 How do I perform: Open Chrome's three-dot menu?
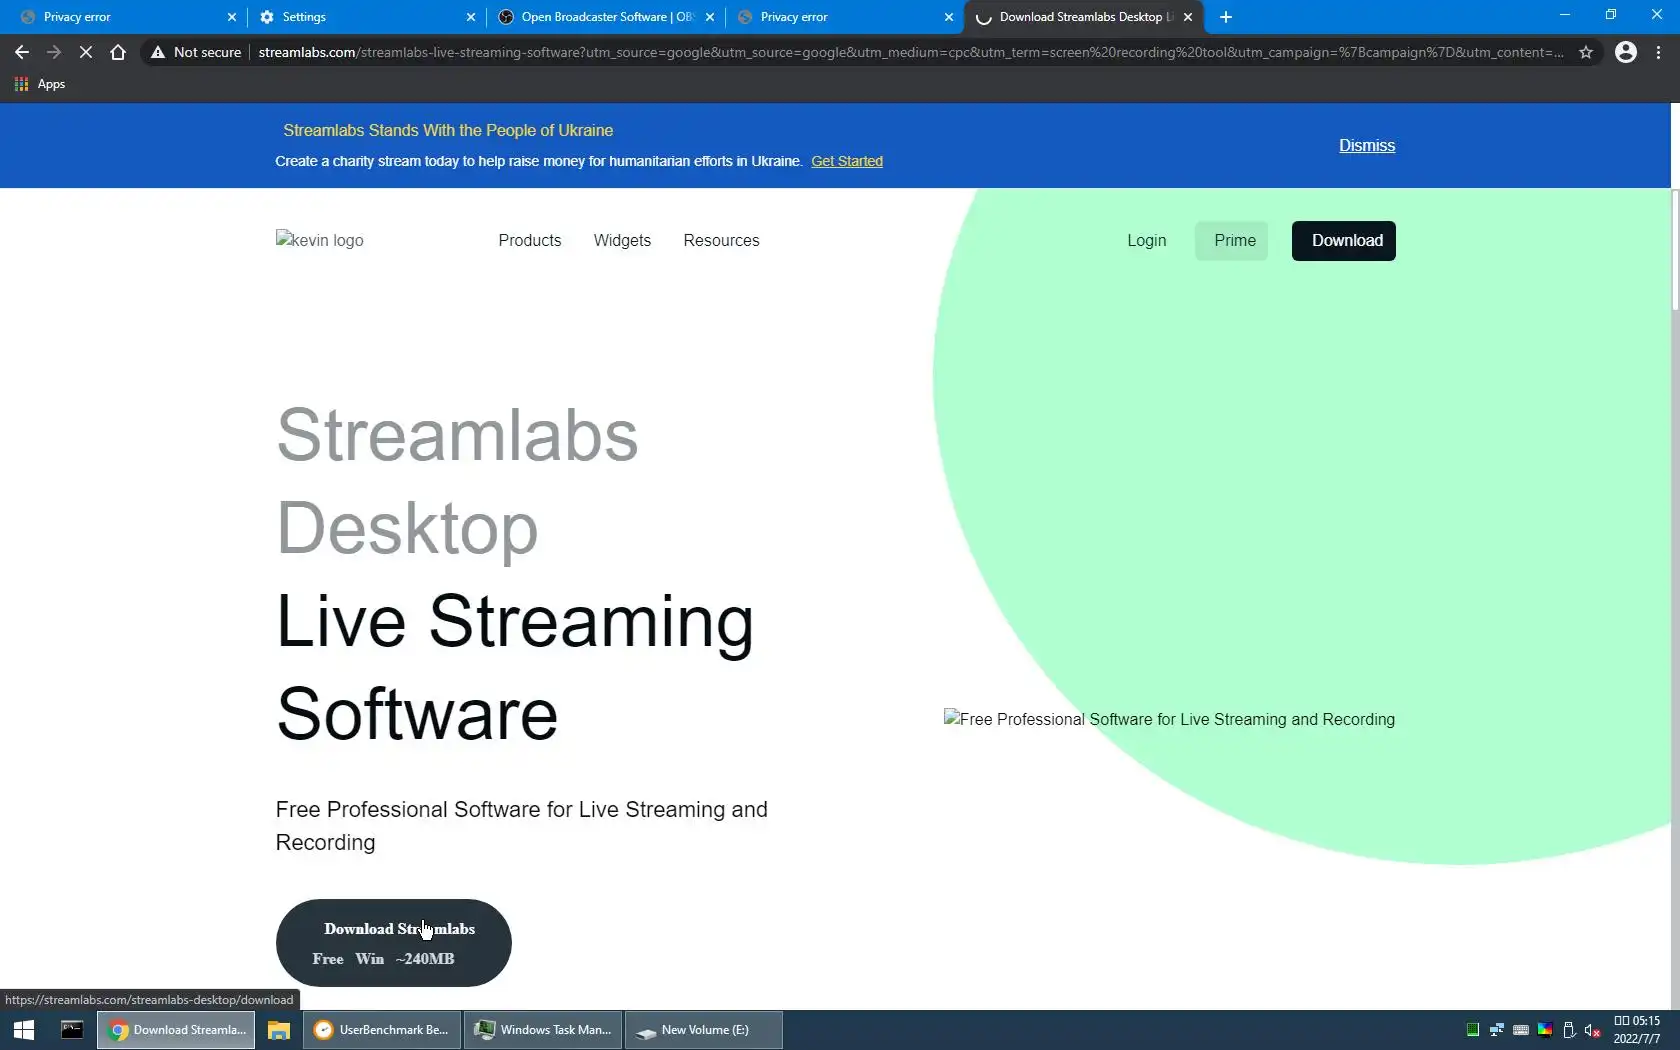[x=1659, y=52]
